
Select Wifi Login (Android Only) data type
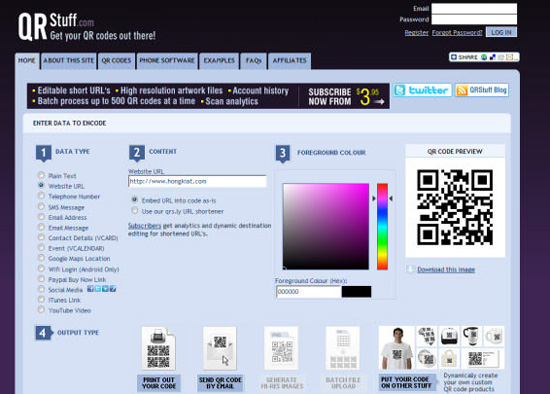(41, 268)
